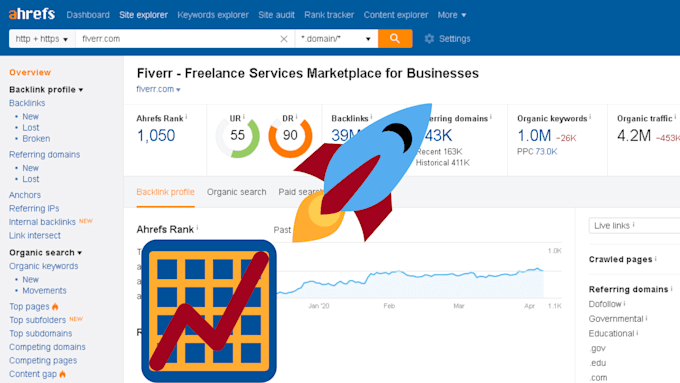Image resolution: width=680 pixels, height=383 pixels.
Task: Click the orange search magnifier button
Action: click(395, 39)
